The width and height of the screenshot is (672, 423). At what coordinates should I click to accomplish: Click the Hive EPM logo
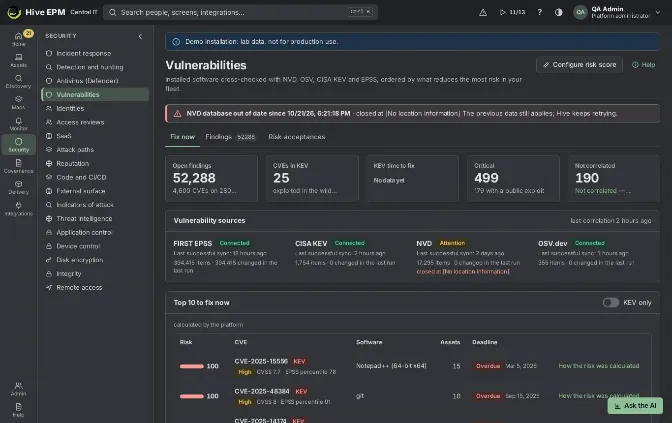[x=14, y=12]
